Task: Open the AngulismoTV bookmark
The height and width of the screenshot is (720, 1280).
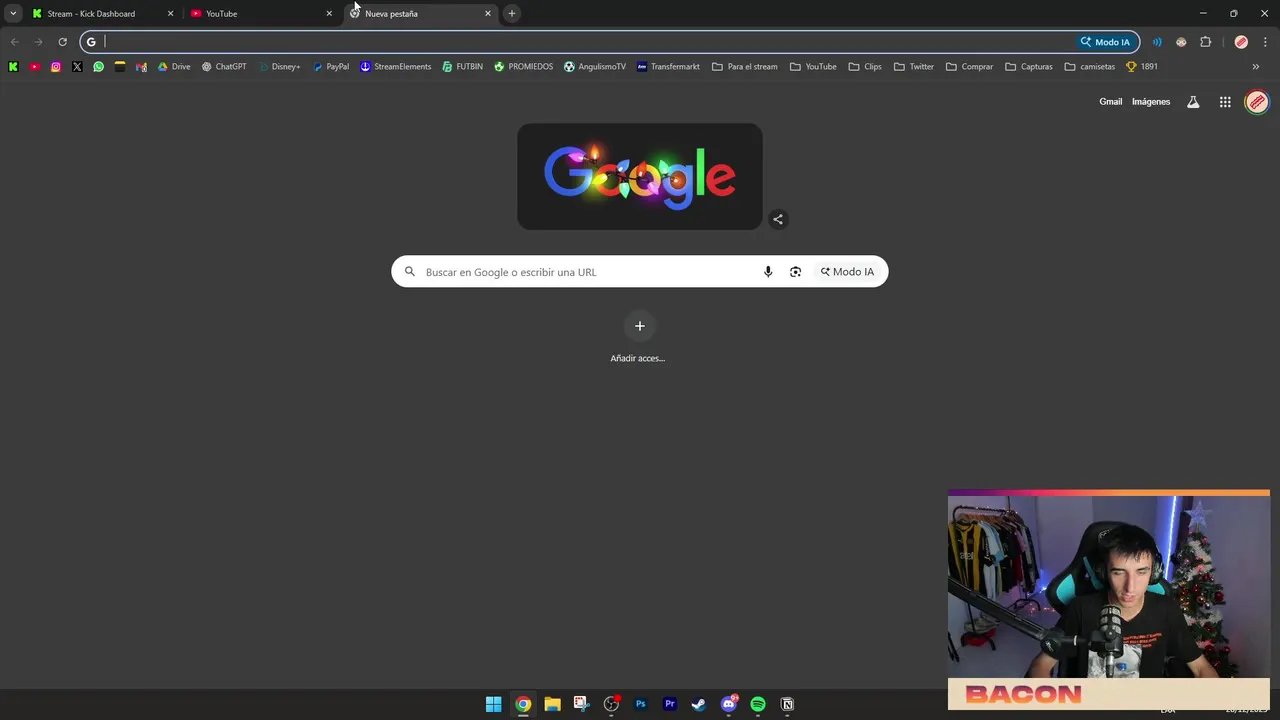Action: [x=595, y=67]
